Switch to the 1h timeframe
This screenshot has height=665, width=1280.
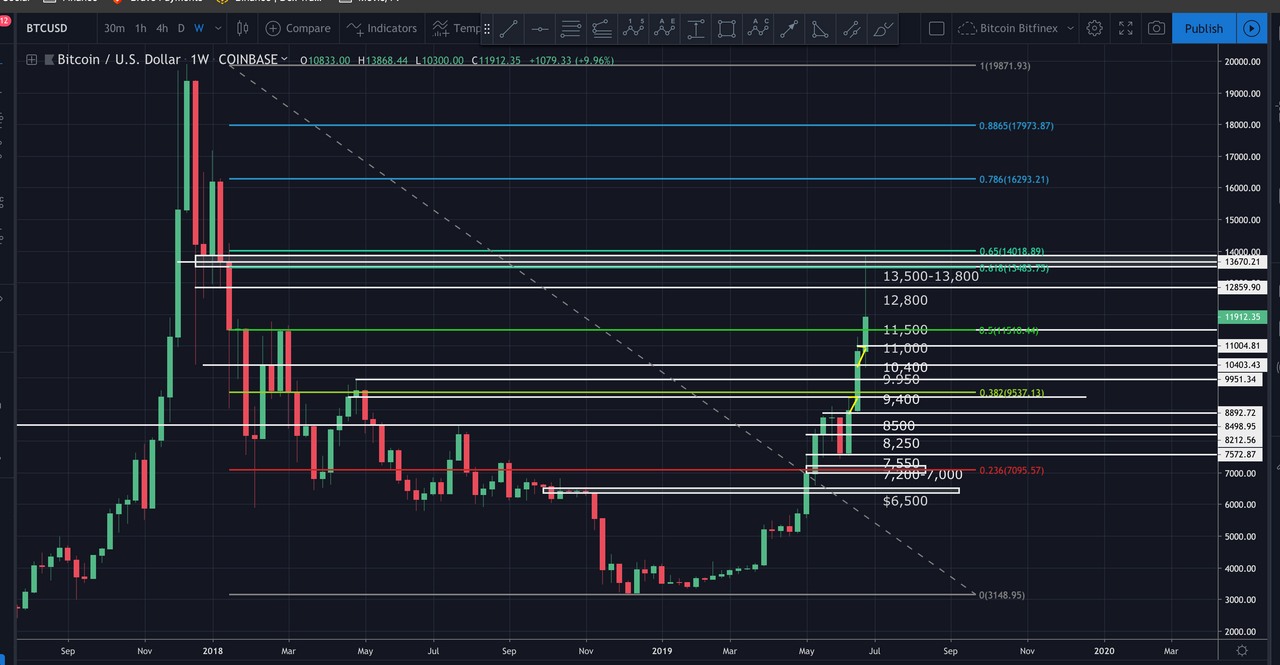141,28
